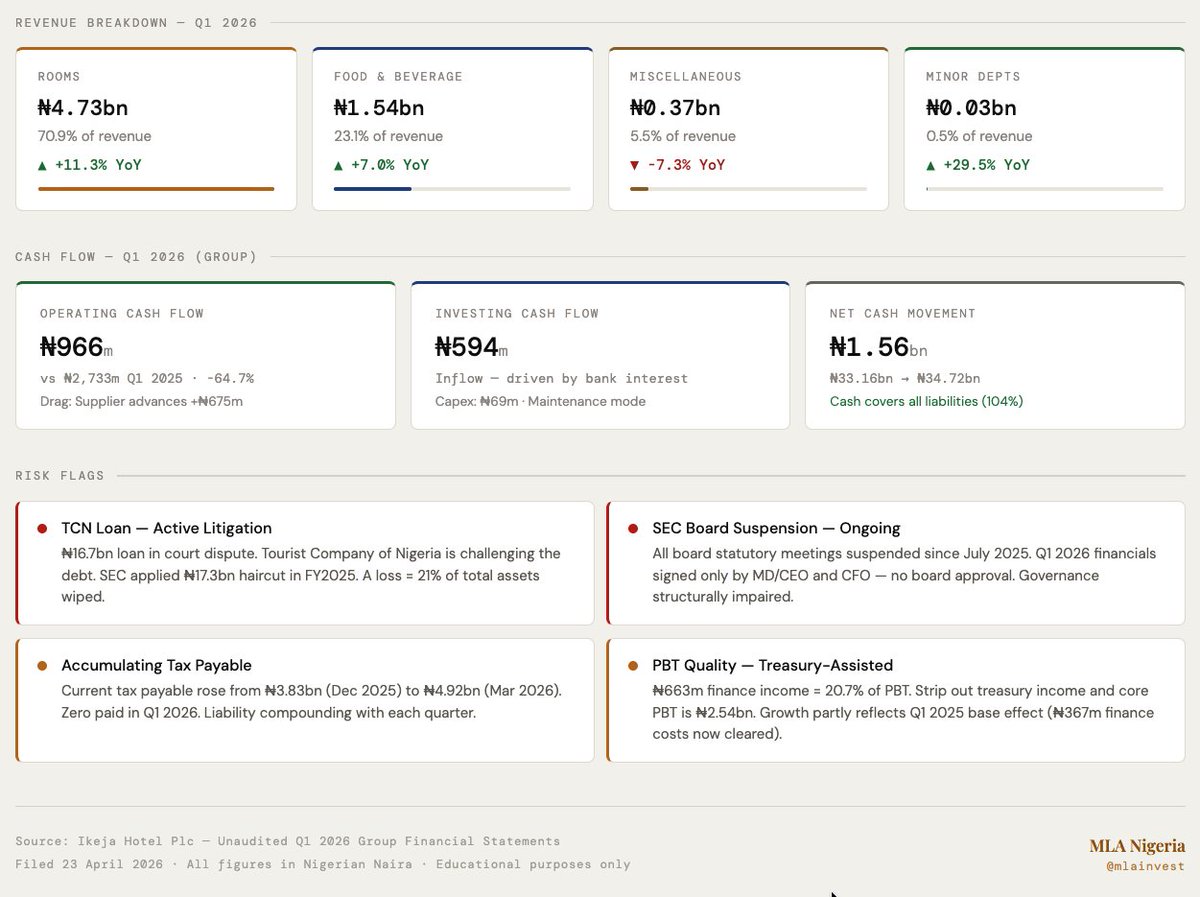Image resolution: width=1200 pixels, height=897 pixels.
Task: Click Cash covers all liabilities (104%)
Action: click(926, 401)
